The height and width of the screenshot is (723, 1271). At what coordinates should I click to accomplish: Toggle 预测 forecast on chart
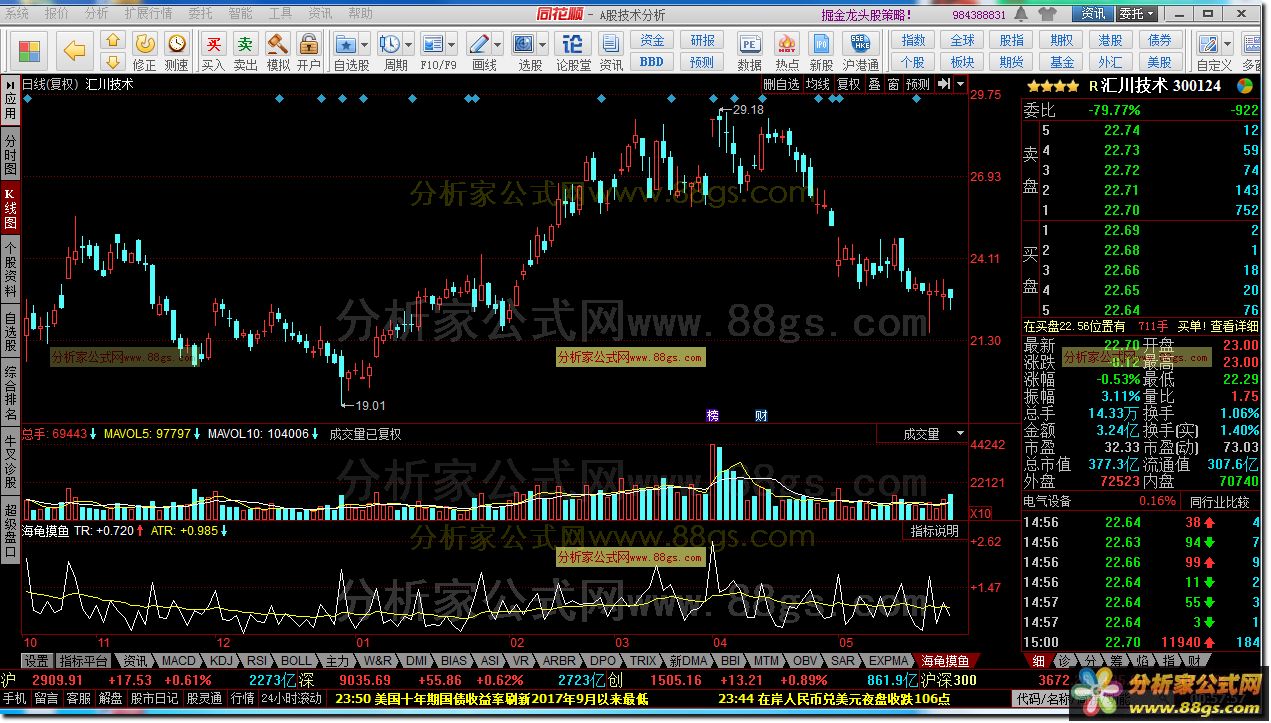pos(918,85)
